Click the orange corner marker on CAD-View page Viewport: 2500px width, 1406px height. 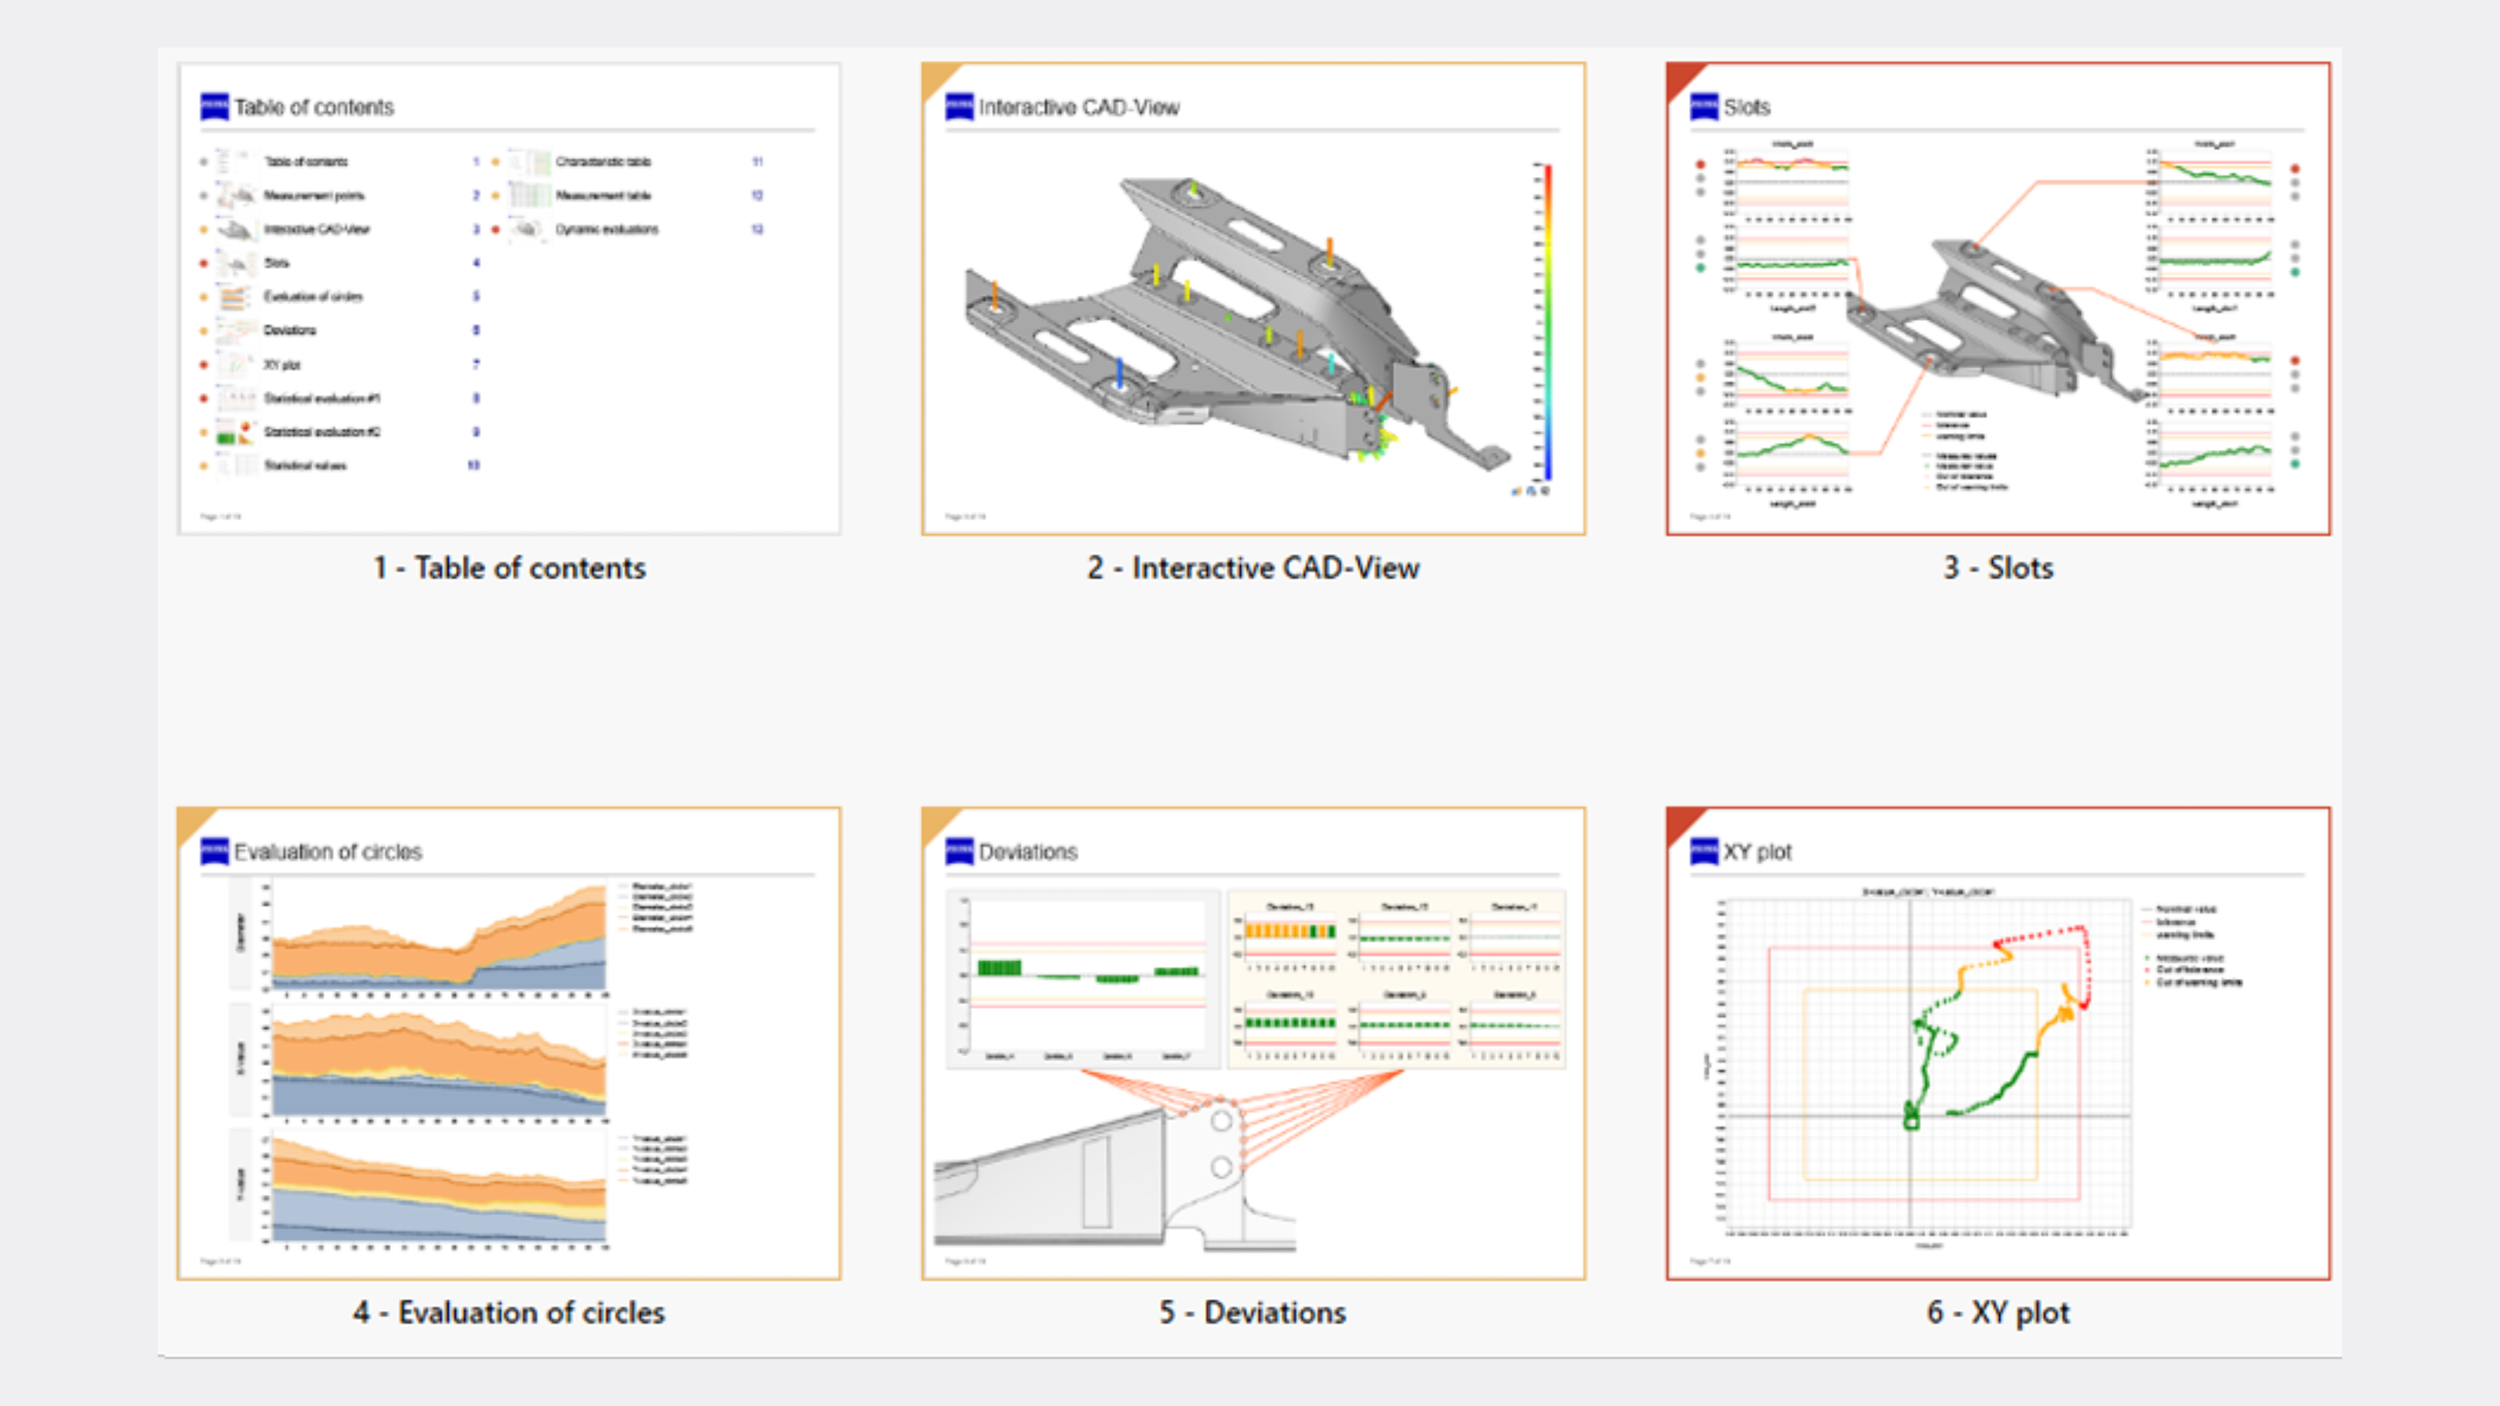coord(935,76)
